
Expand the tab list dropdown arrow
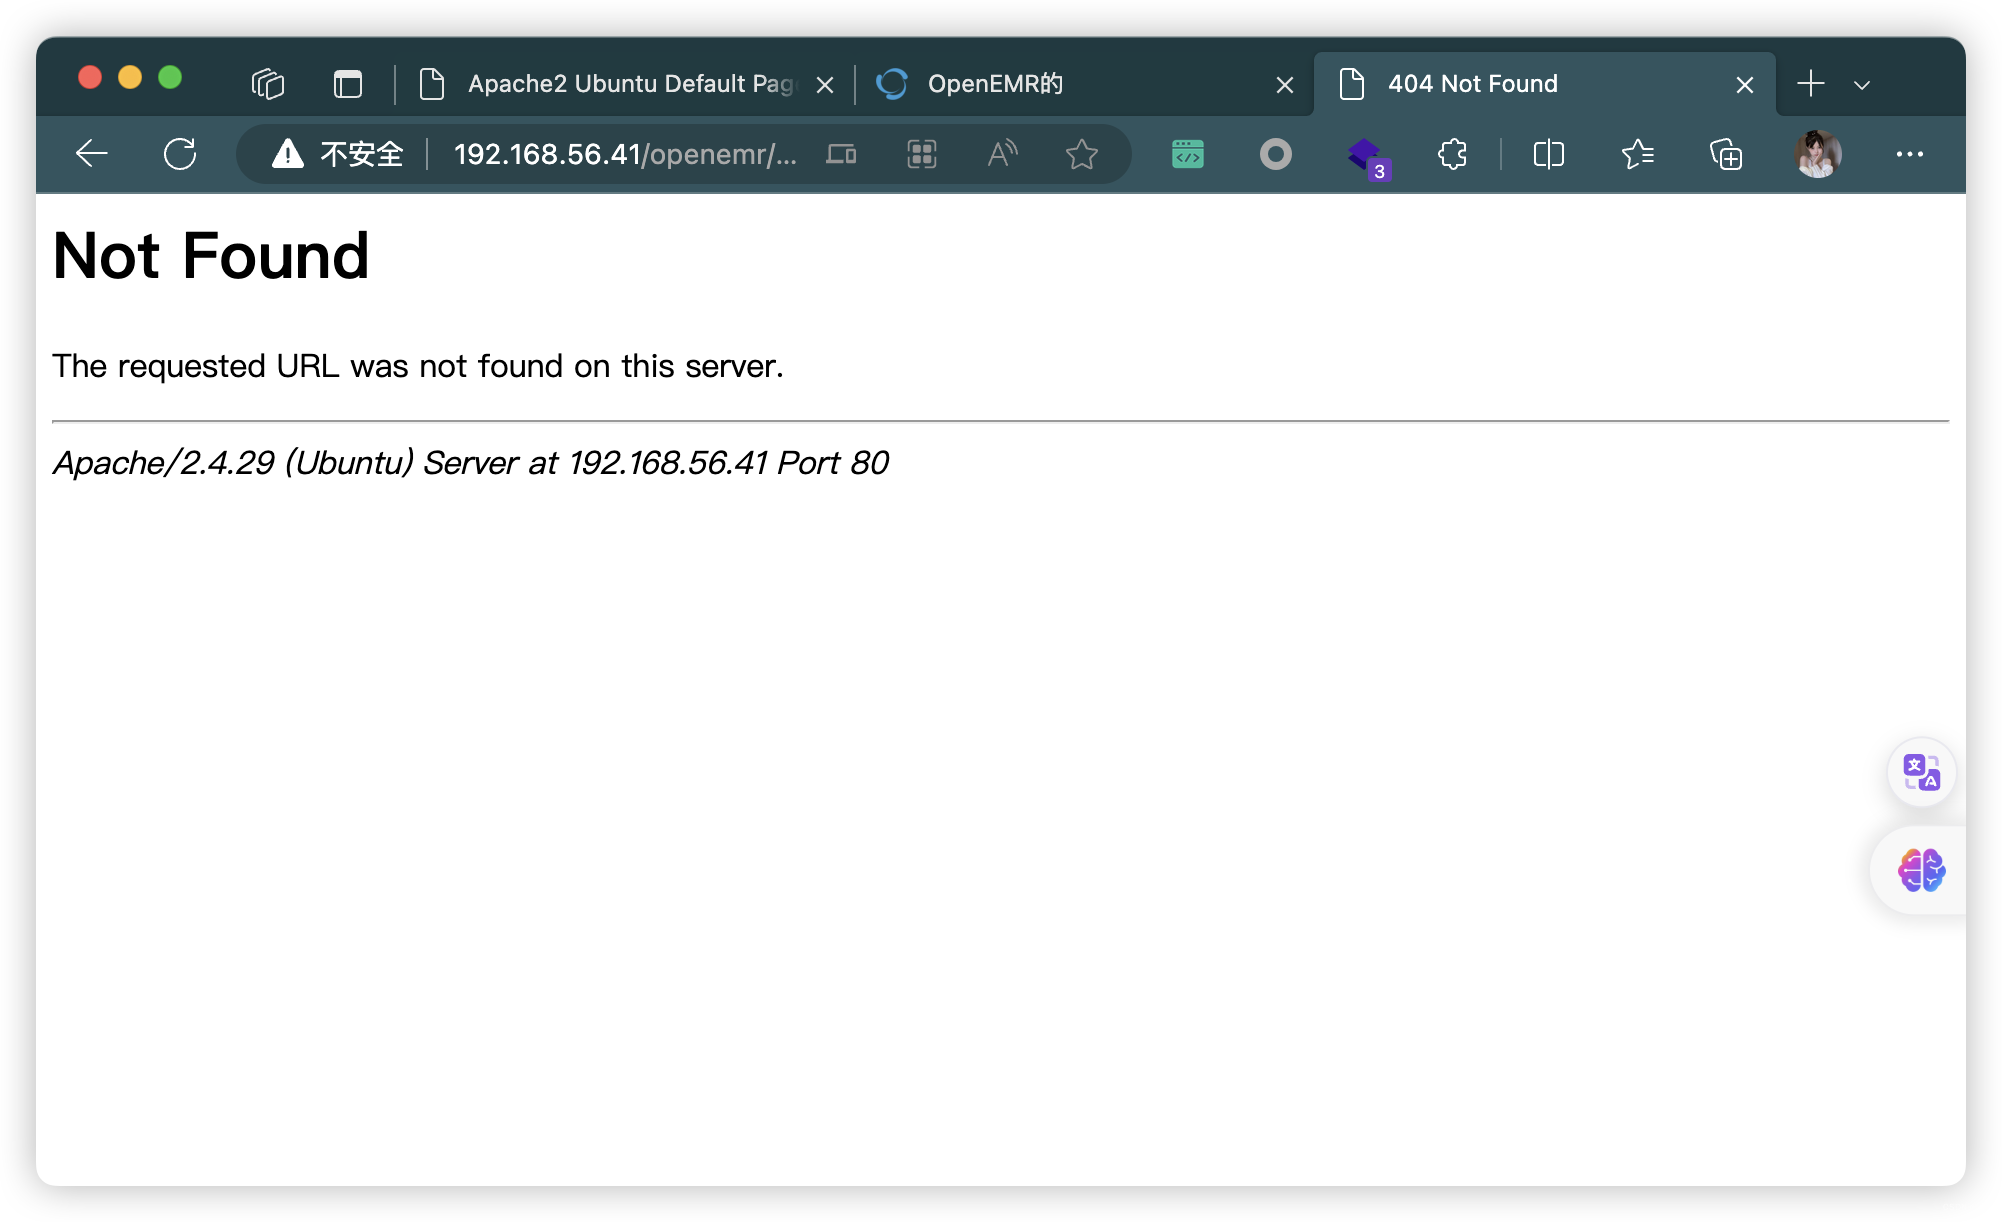[x=1862, y=80]
